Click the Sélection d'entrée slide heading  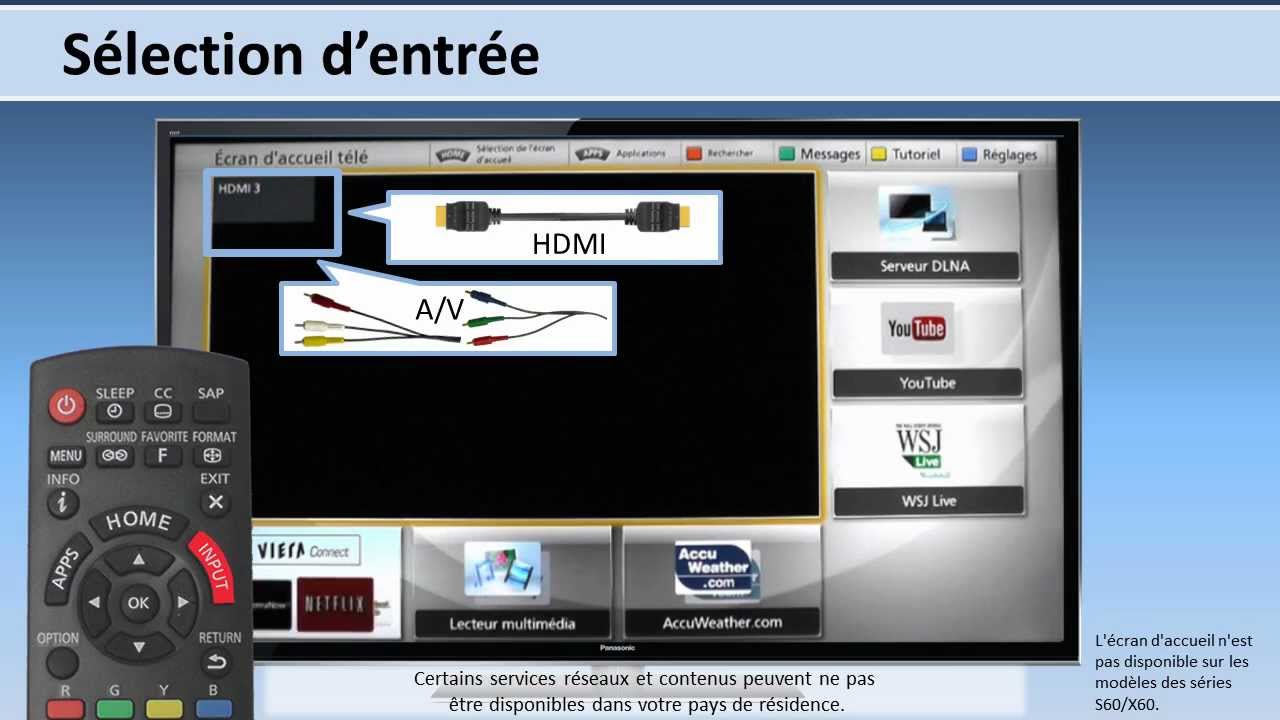[x=300, y=55]
